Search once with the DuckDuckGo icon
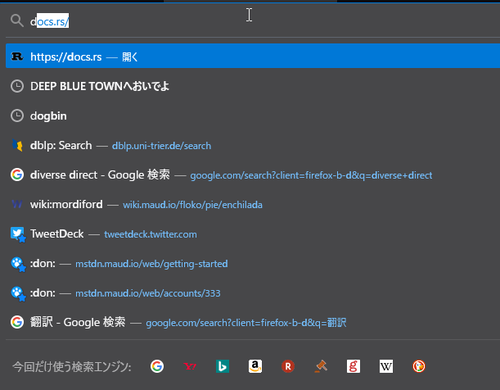Screen dimensions: 500x390 click(419, 366)
